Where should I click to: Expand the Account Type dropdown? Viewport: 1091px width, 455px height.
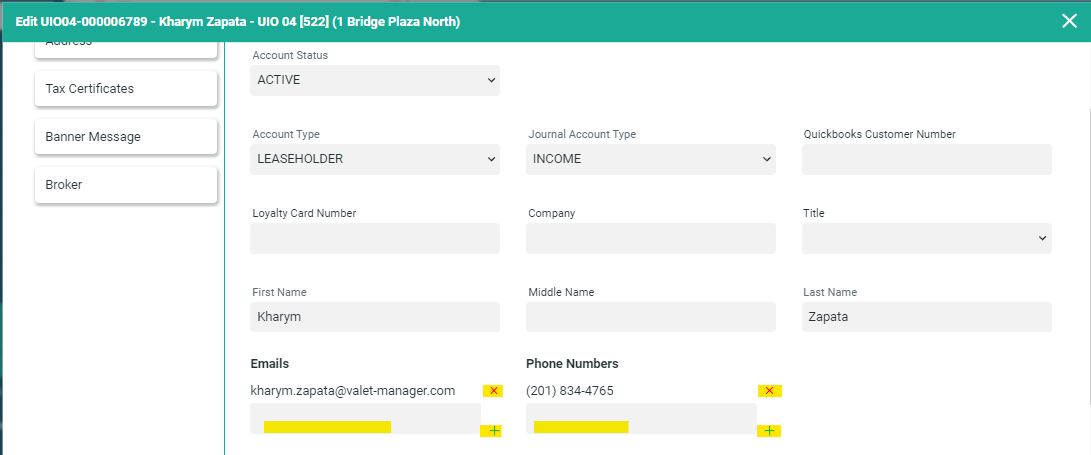click(x=374, y=159)
